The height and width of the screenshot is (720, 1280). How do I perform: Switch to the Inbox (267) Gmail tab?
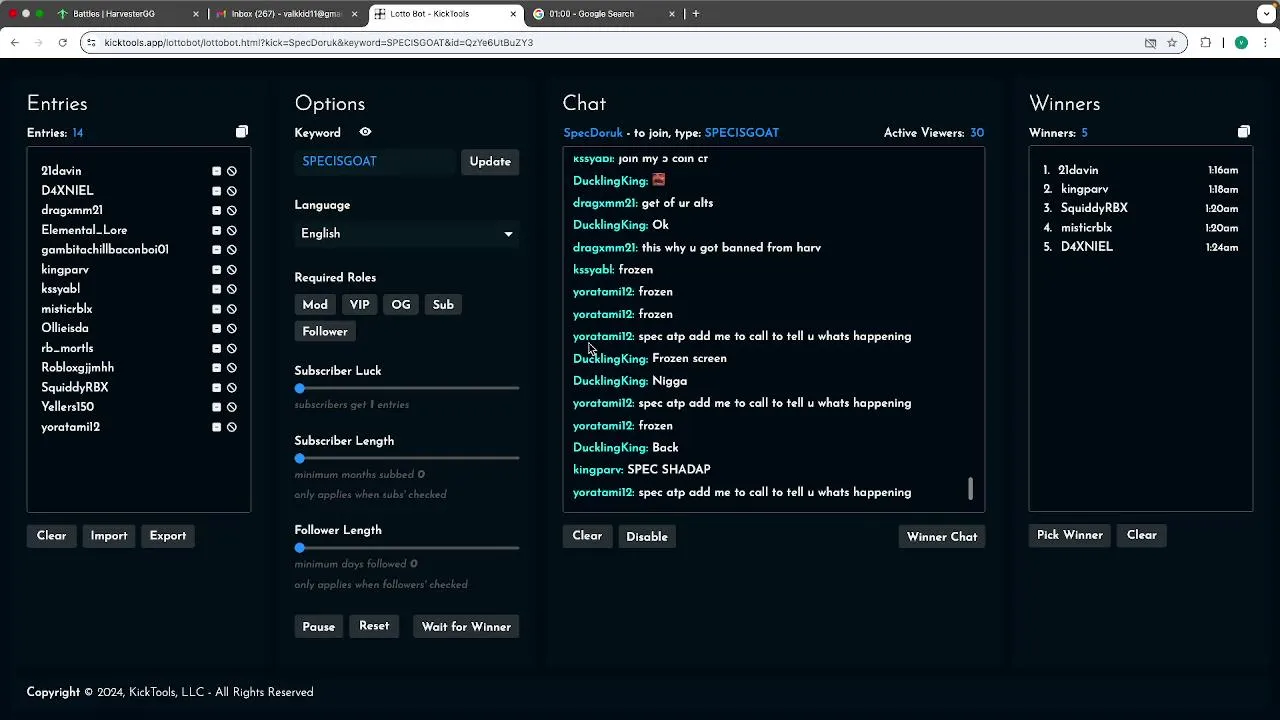point(286,14)
